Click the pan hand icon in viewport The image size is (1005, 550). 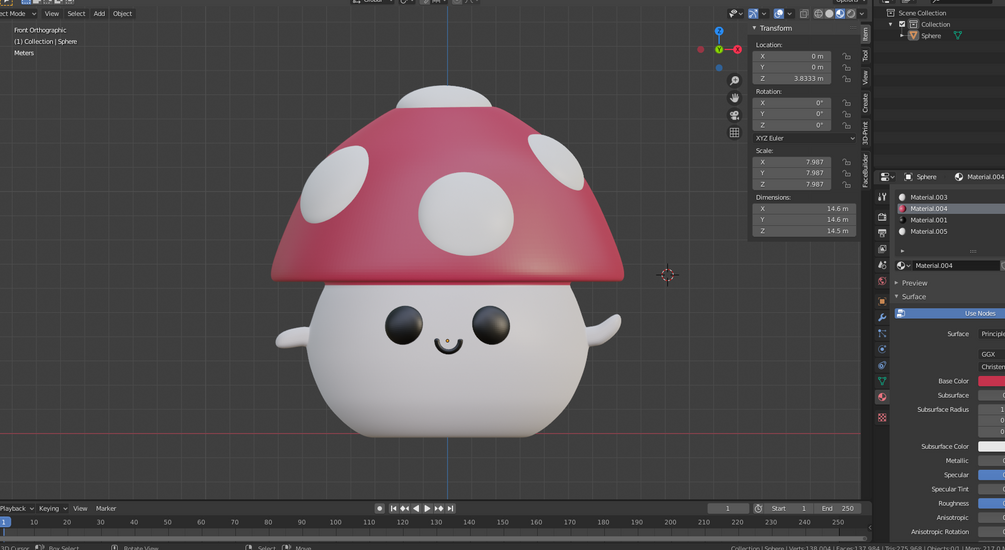click(734, 98)
